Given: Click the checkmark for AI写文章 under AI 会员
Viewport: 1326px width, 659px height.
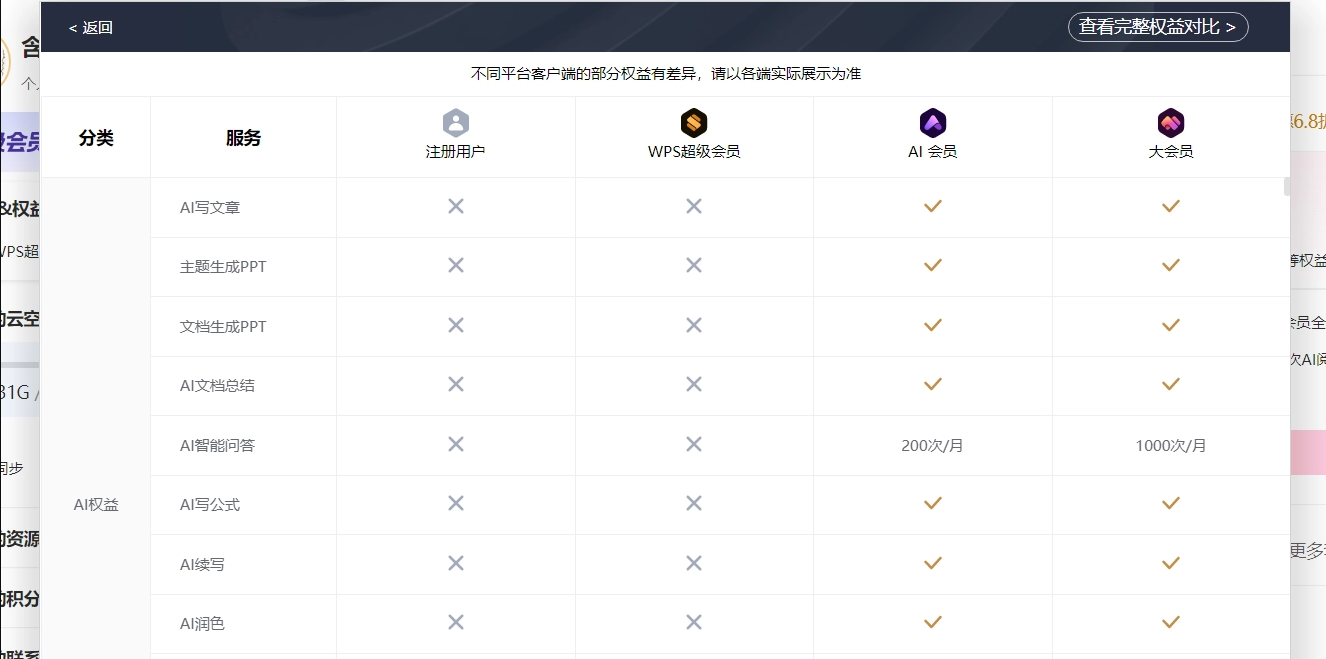Looking at the screenshot, I should (x=932, y=206).
